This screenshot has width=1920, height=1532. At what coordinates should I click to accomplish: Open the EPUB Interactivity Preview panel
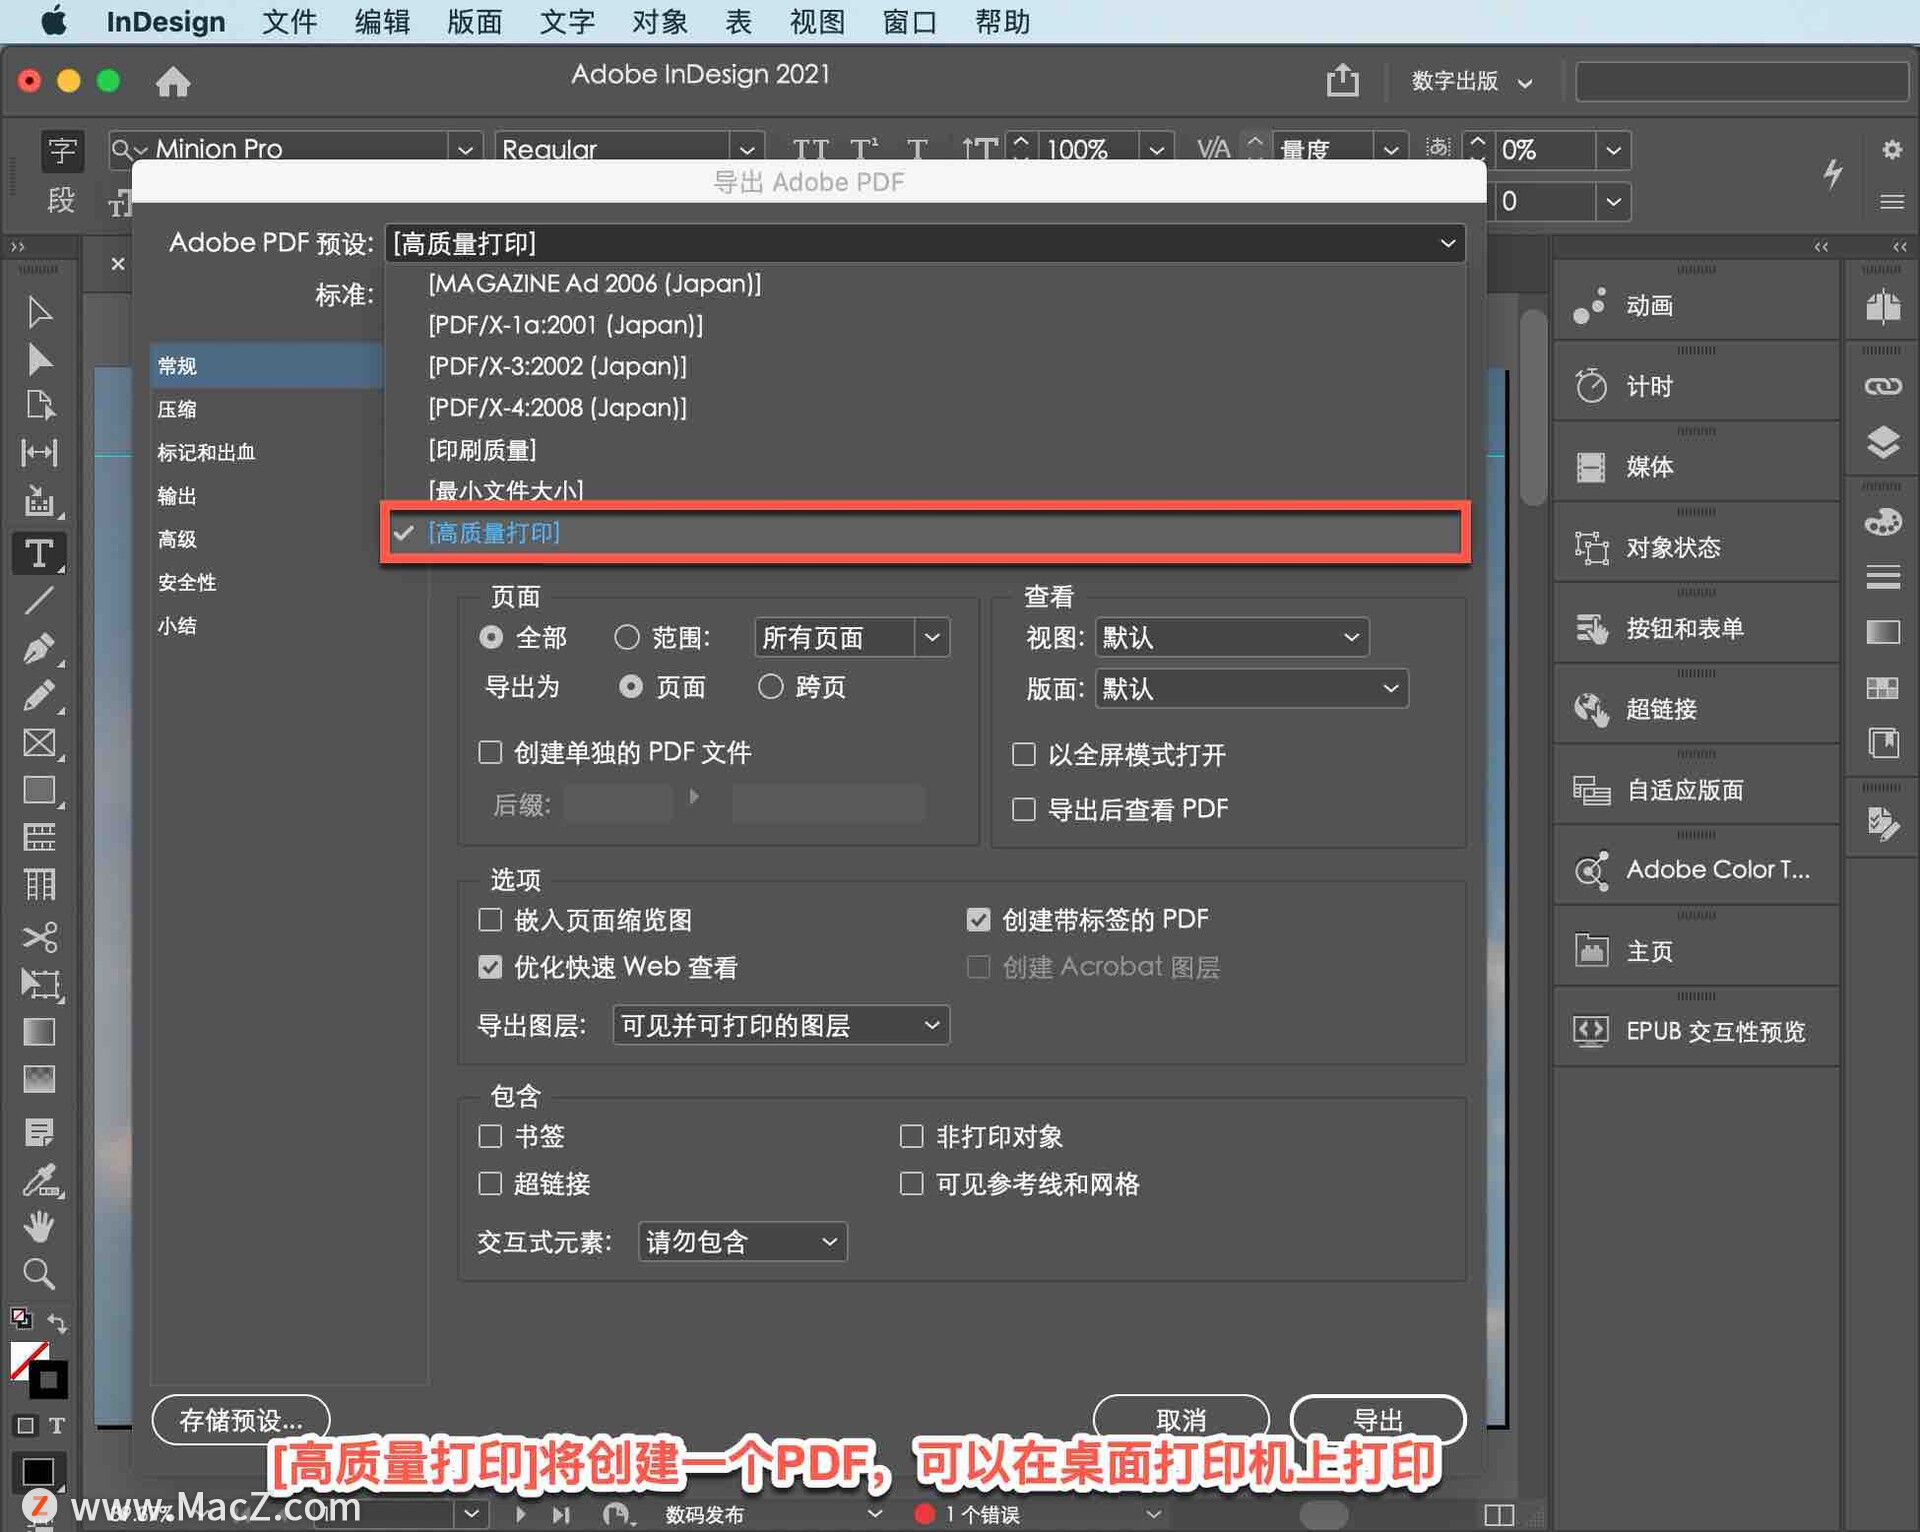1696,1031
